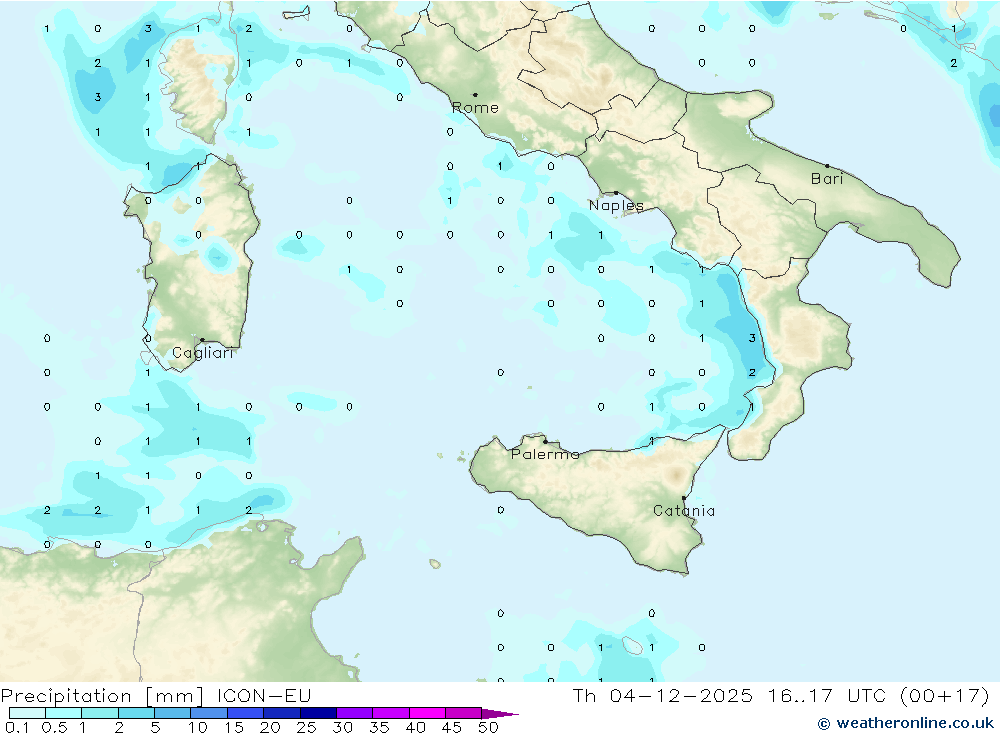Click the Cagliari city label
Viewport: 1000px width, 733px height.
(203, 353)
